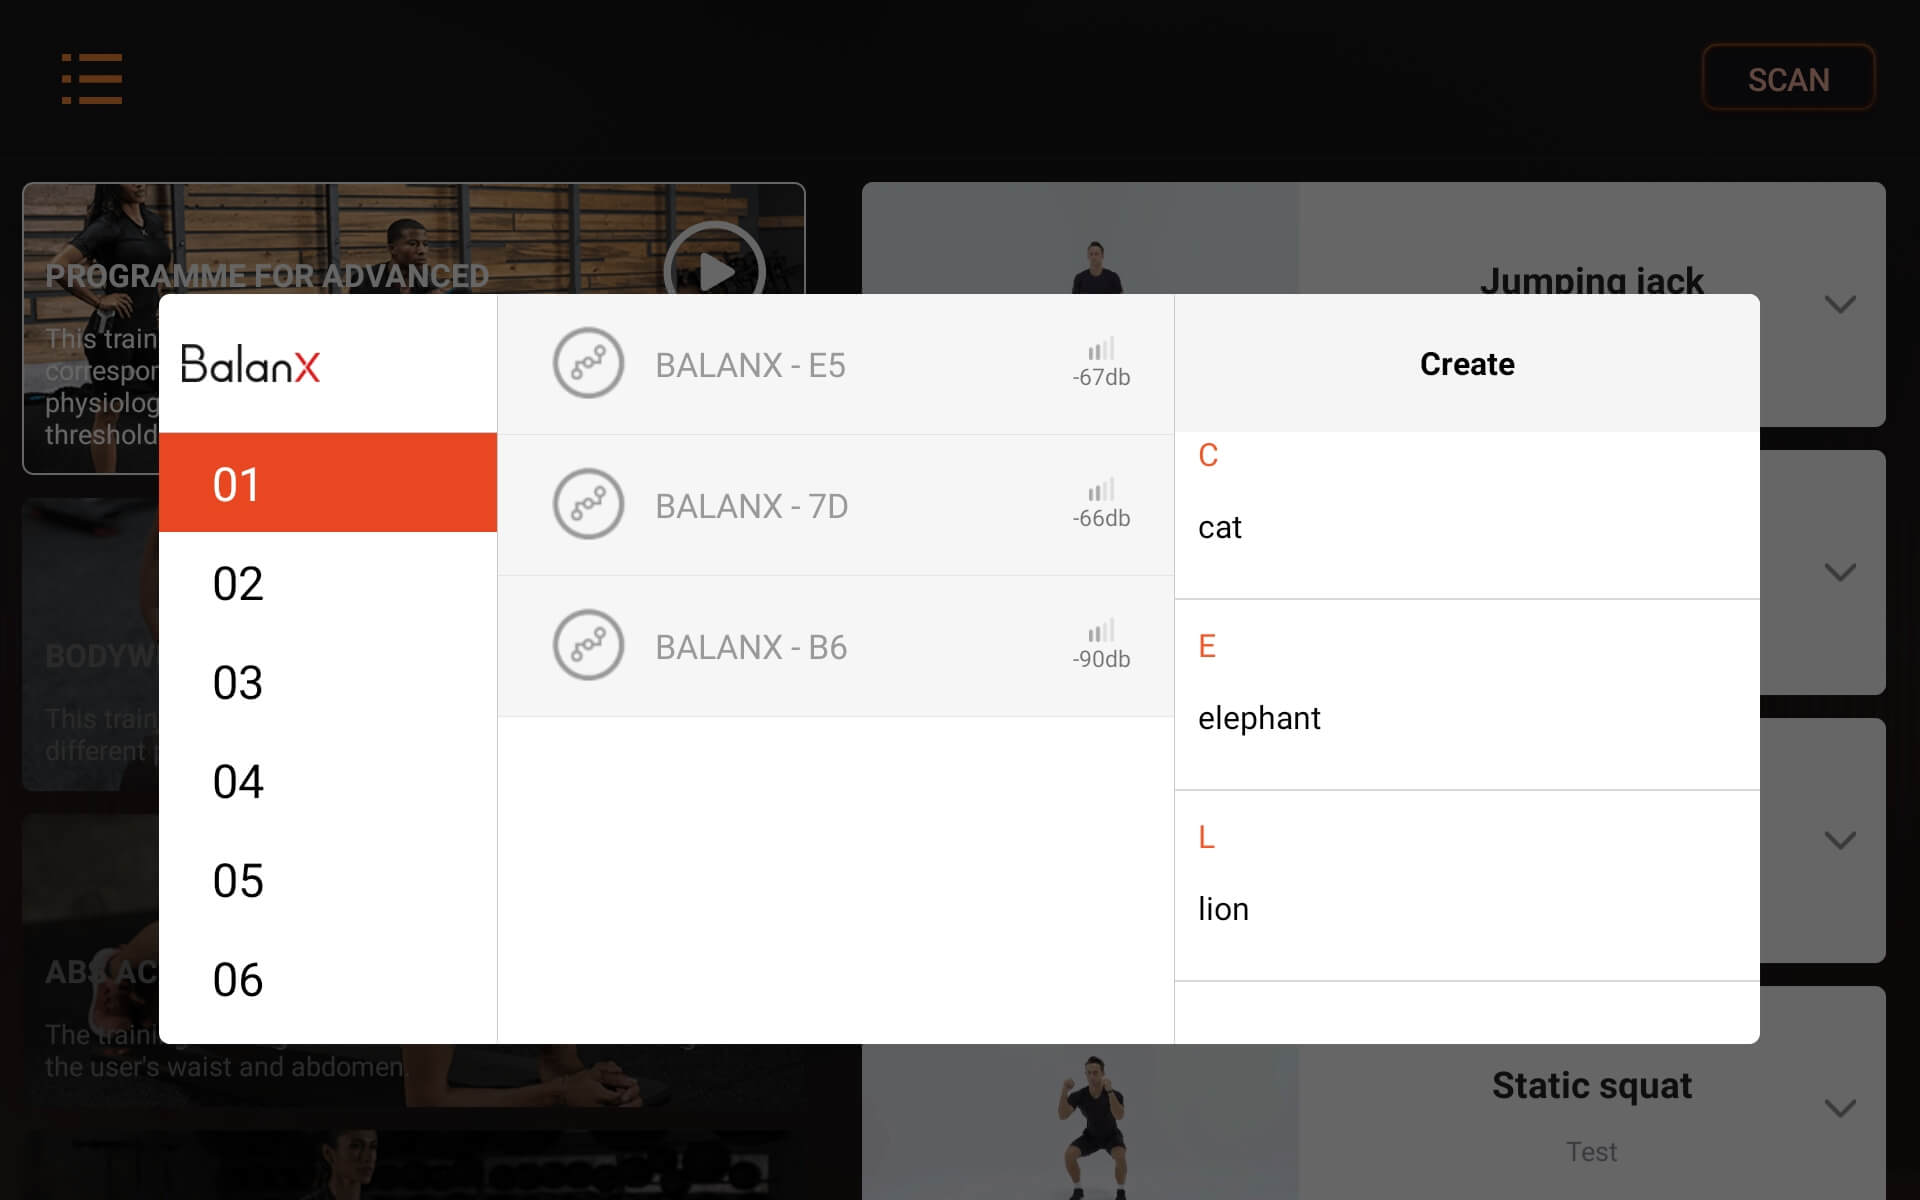
Task: Open the hamburger list menu icon
Action: (92, 79)
